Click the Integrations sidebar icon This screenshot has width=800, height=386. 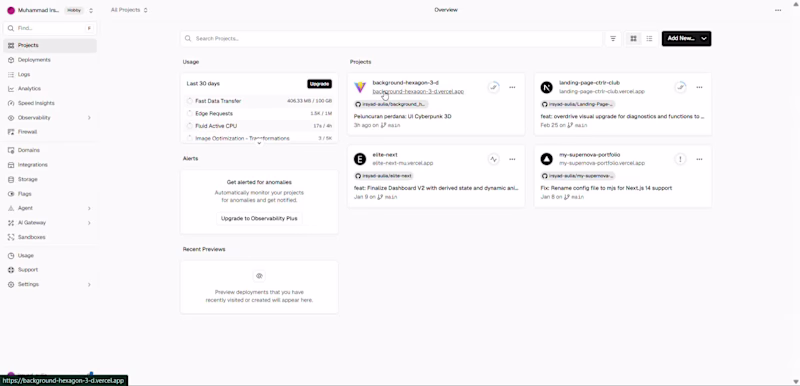(11, 165)
